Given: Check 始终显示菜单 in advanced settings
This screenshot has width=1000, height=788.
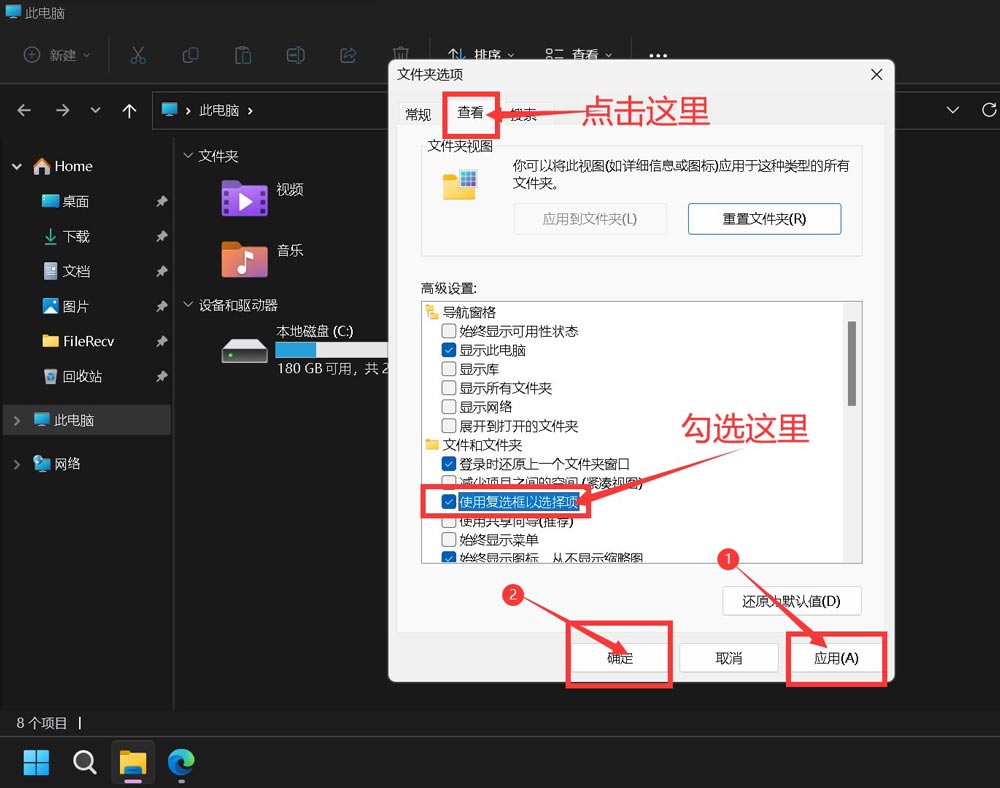Looking at the screenshot, I should click(x=449, y=539).
